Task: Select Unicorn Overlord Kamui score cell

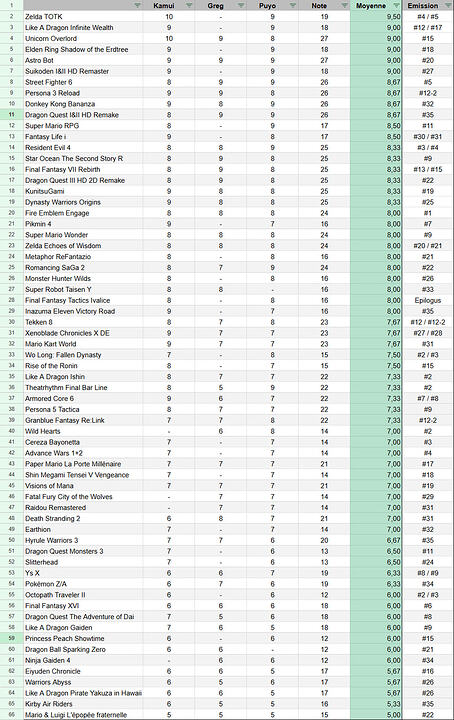Action: point(169,39)
